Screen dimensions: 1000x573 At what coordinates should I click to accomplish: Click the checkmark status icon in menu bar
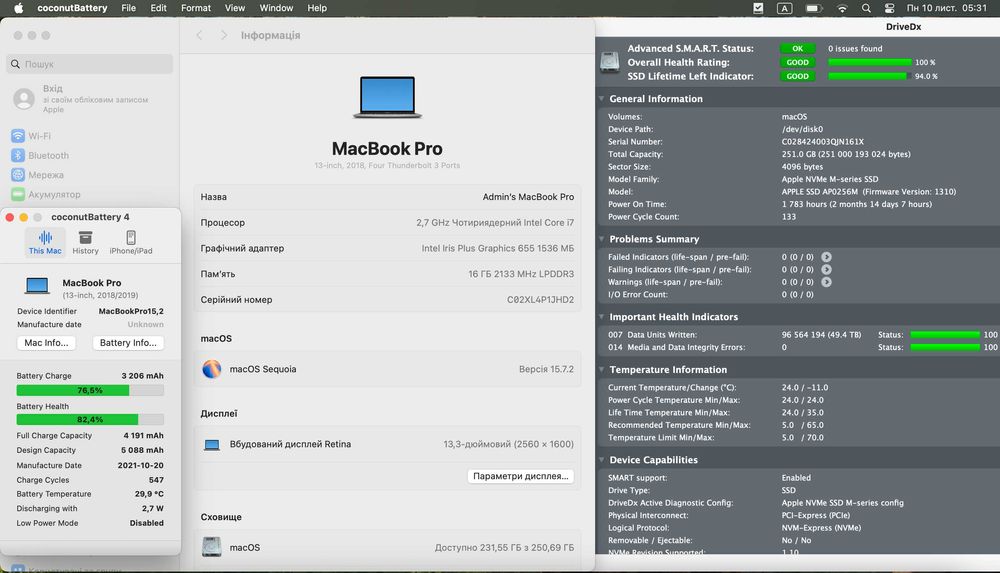tap(758, 8)
